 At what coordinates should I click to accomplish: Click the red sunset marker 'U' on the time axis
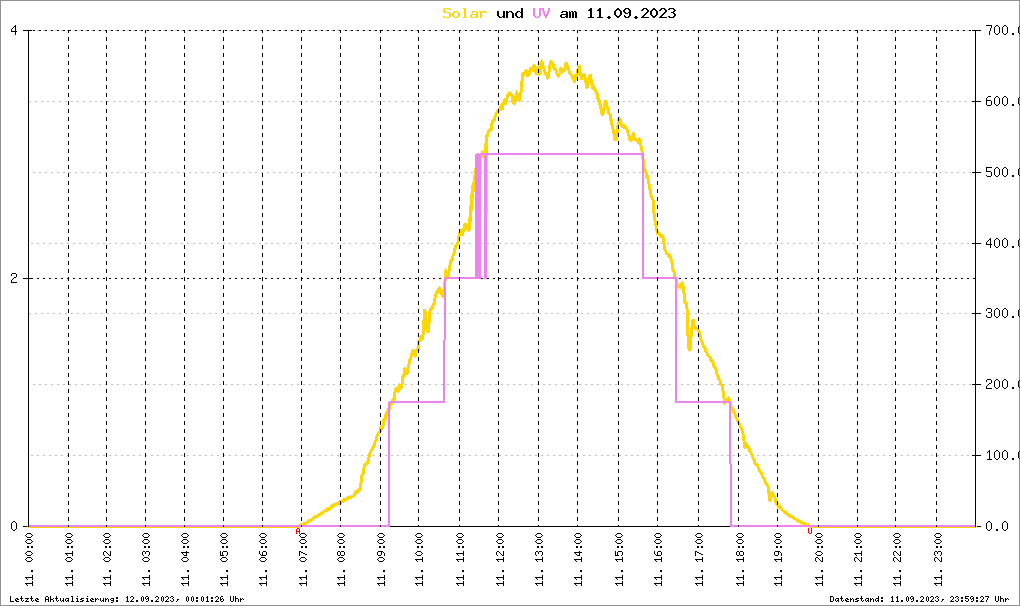tap(810, 531)
